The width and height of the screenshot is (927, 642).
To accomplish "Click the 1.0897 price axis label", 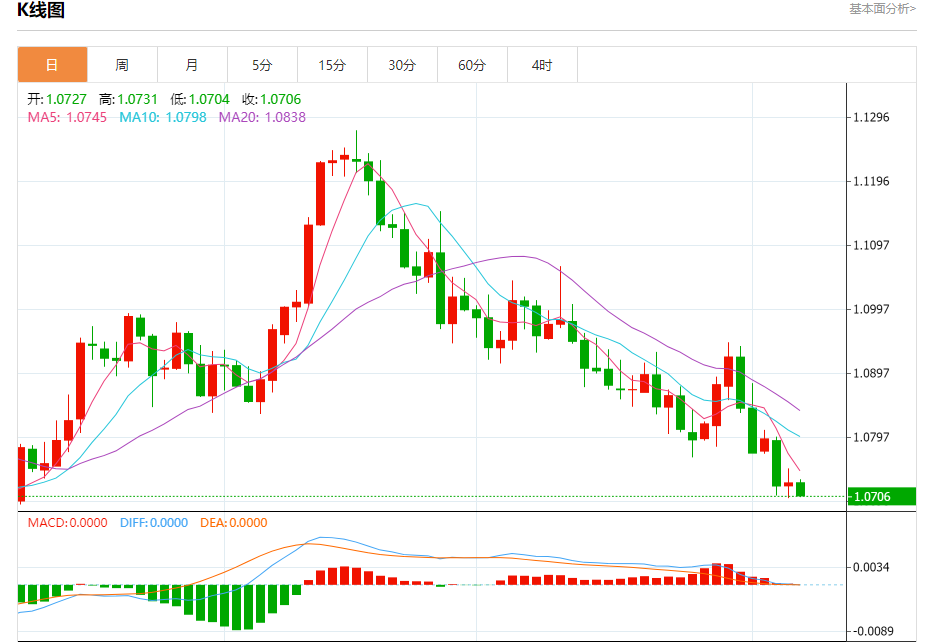I will coord(871,373).
